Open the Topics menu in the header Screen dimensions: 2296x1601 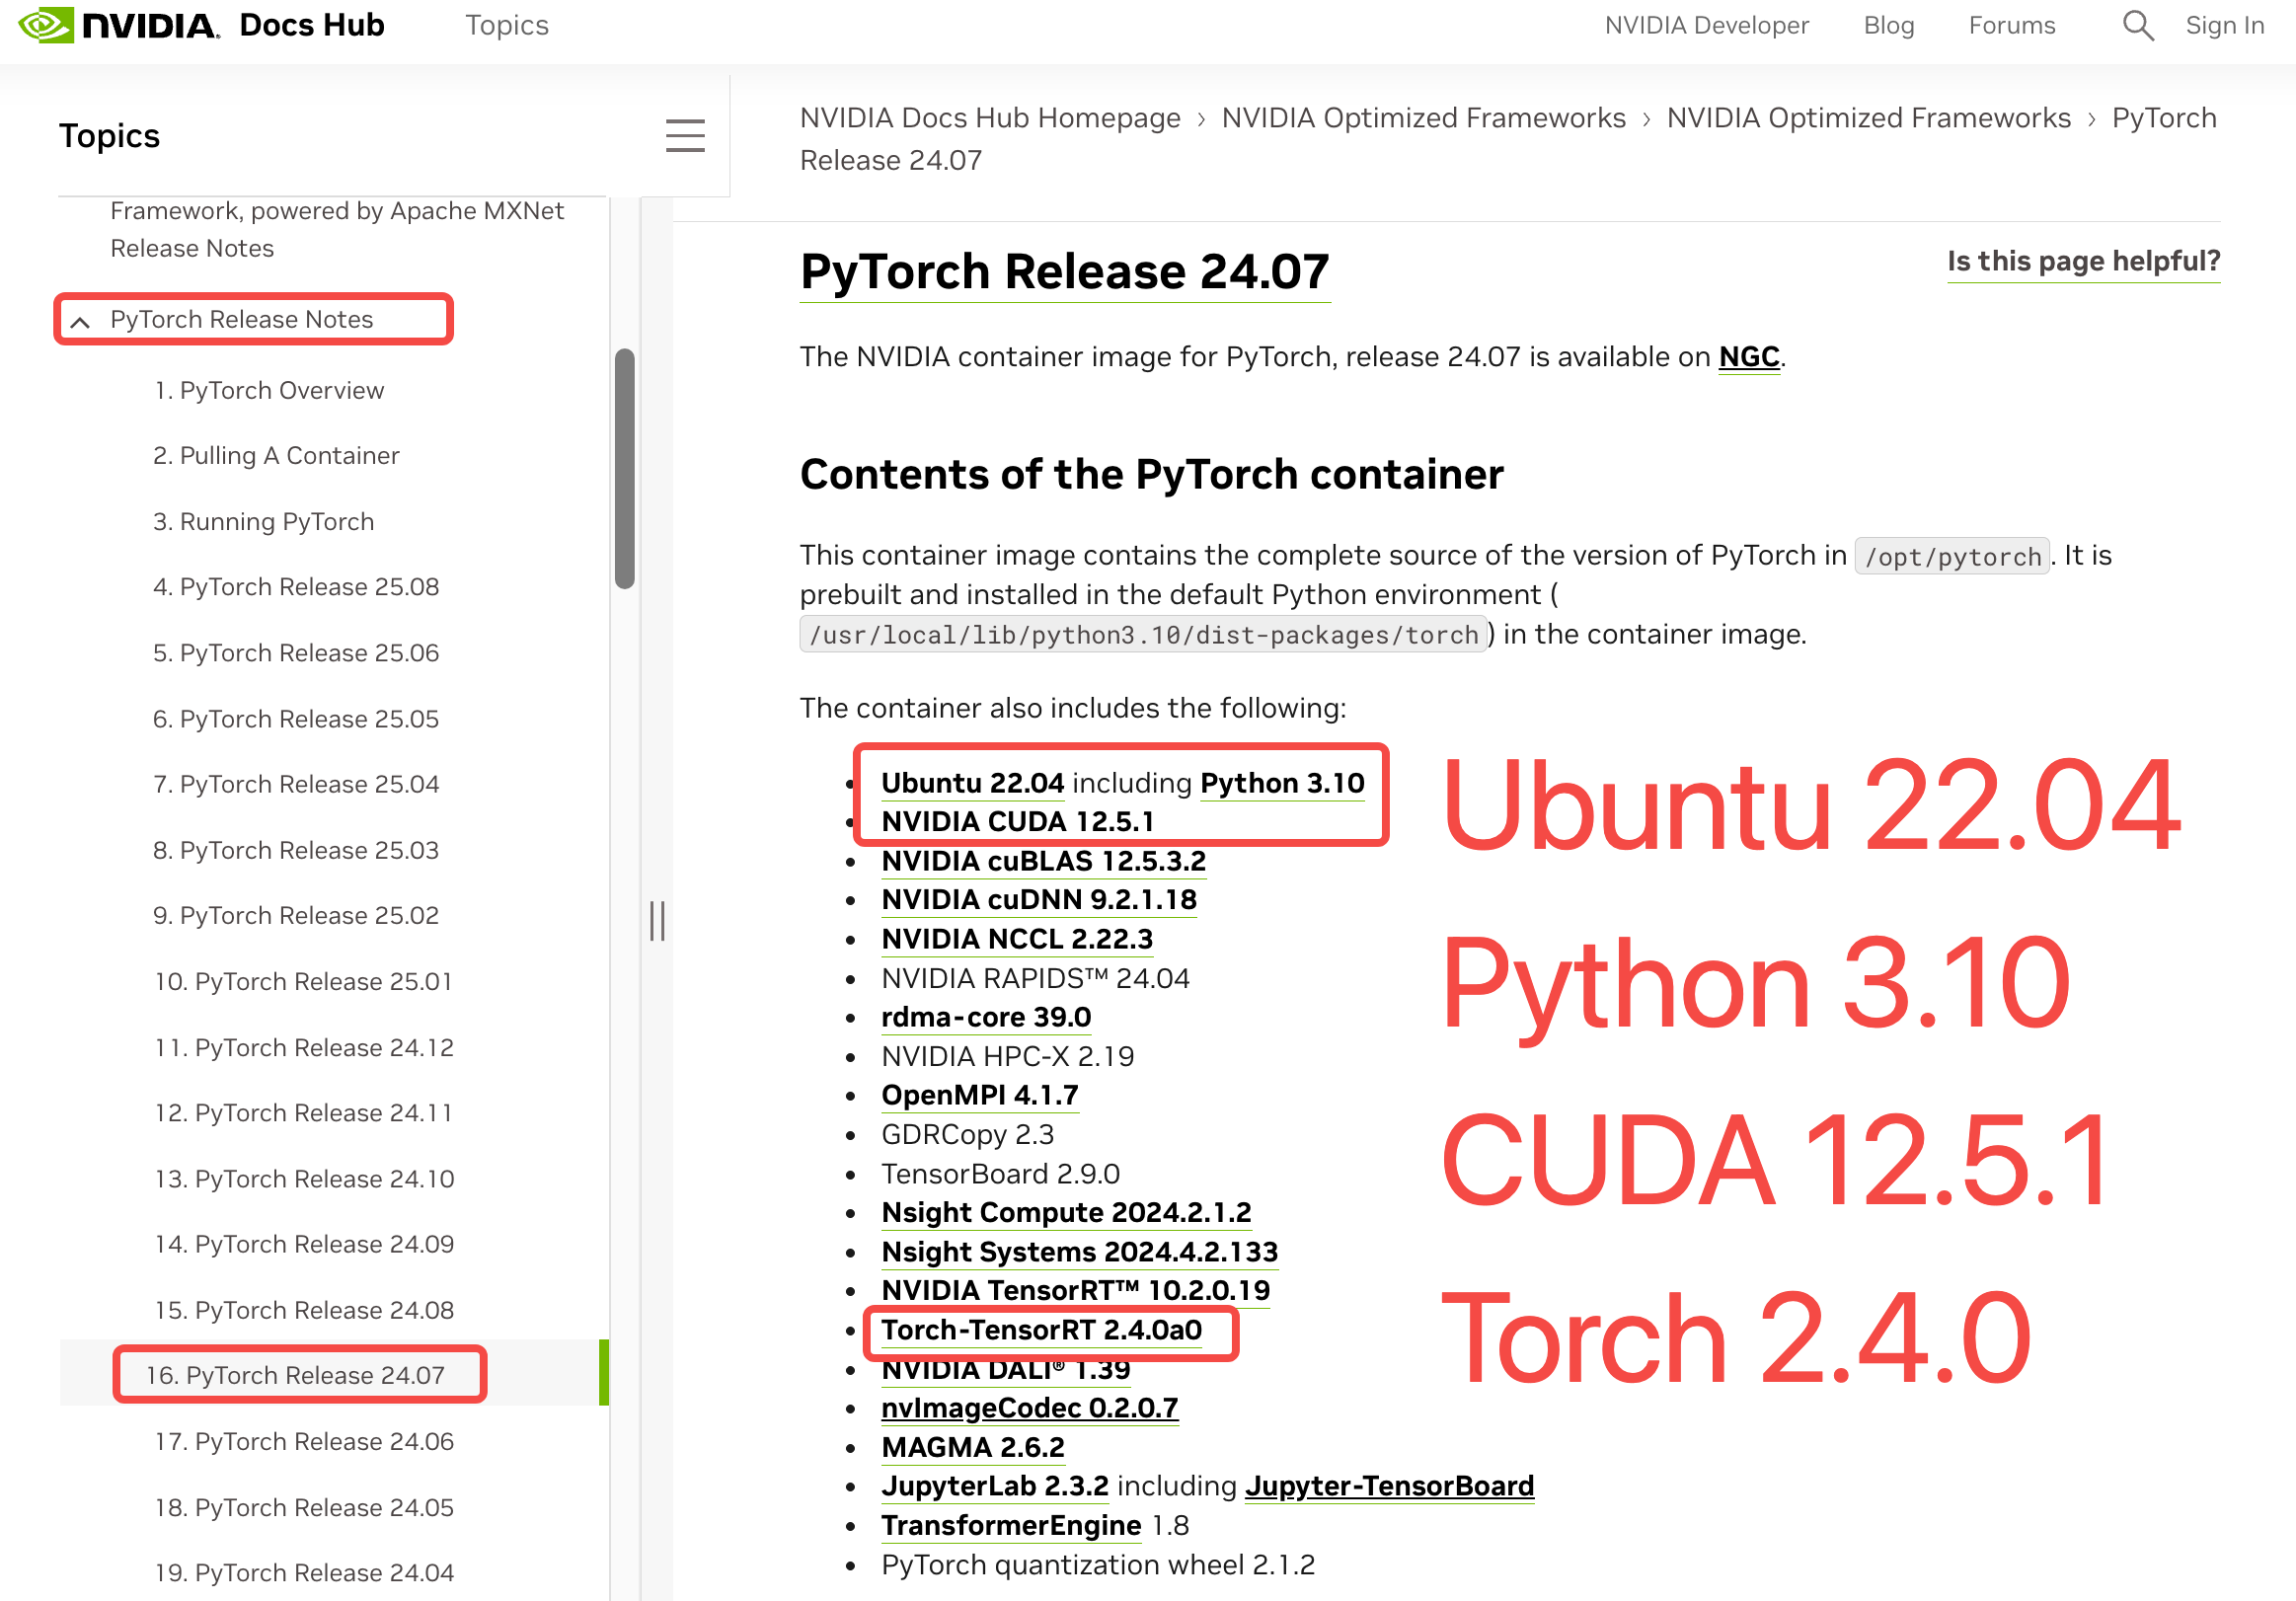[x=506, y=24]
